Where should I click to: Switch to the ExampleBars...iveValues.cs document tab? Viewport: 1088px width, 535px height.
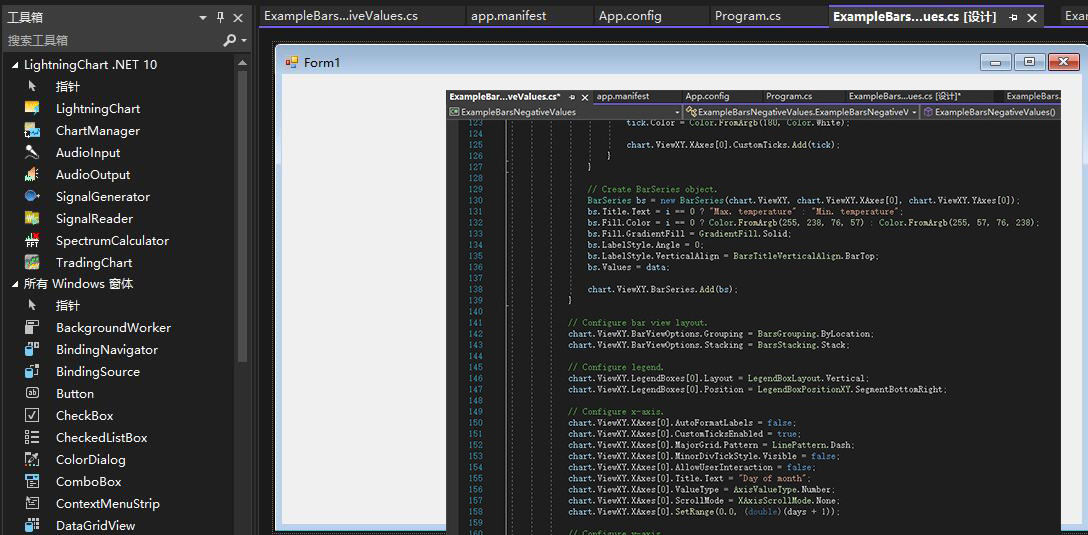click(x=341, y=16)
